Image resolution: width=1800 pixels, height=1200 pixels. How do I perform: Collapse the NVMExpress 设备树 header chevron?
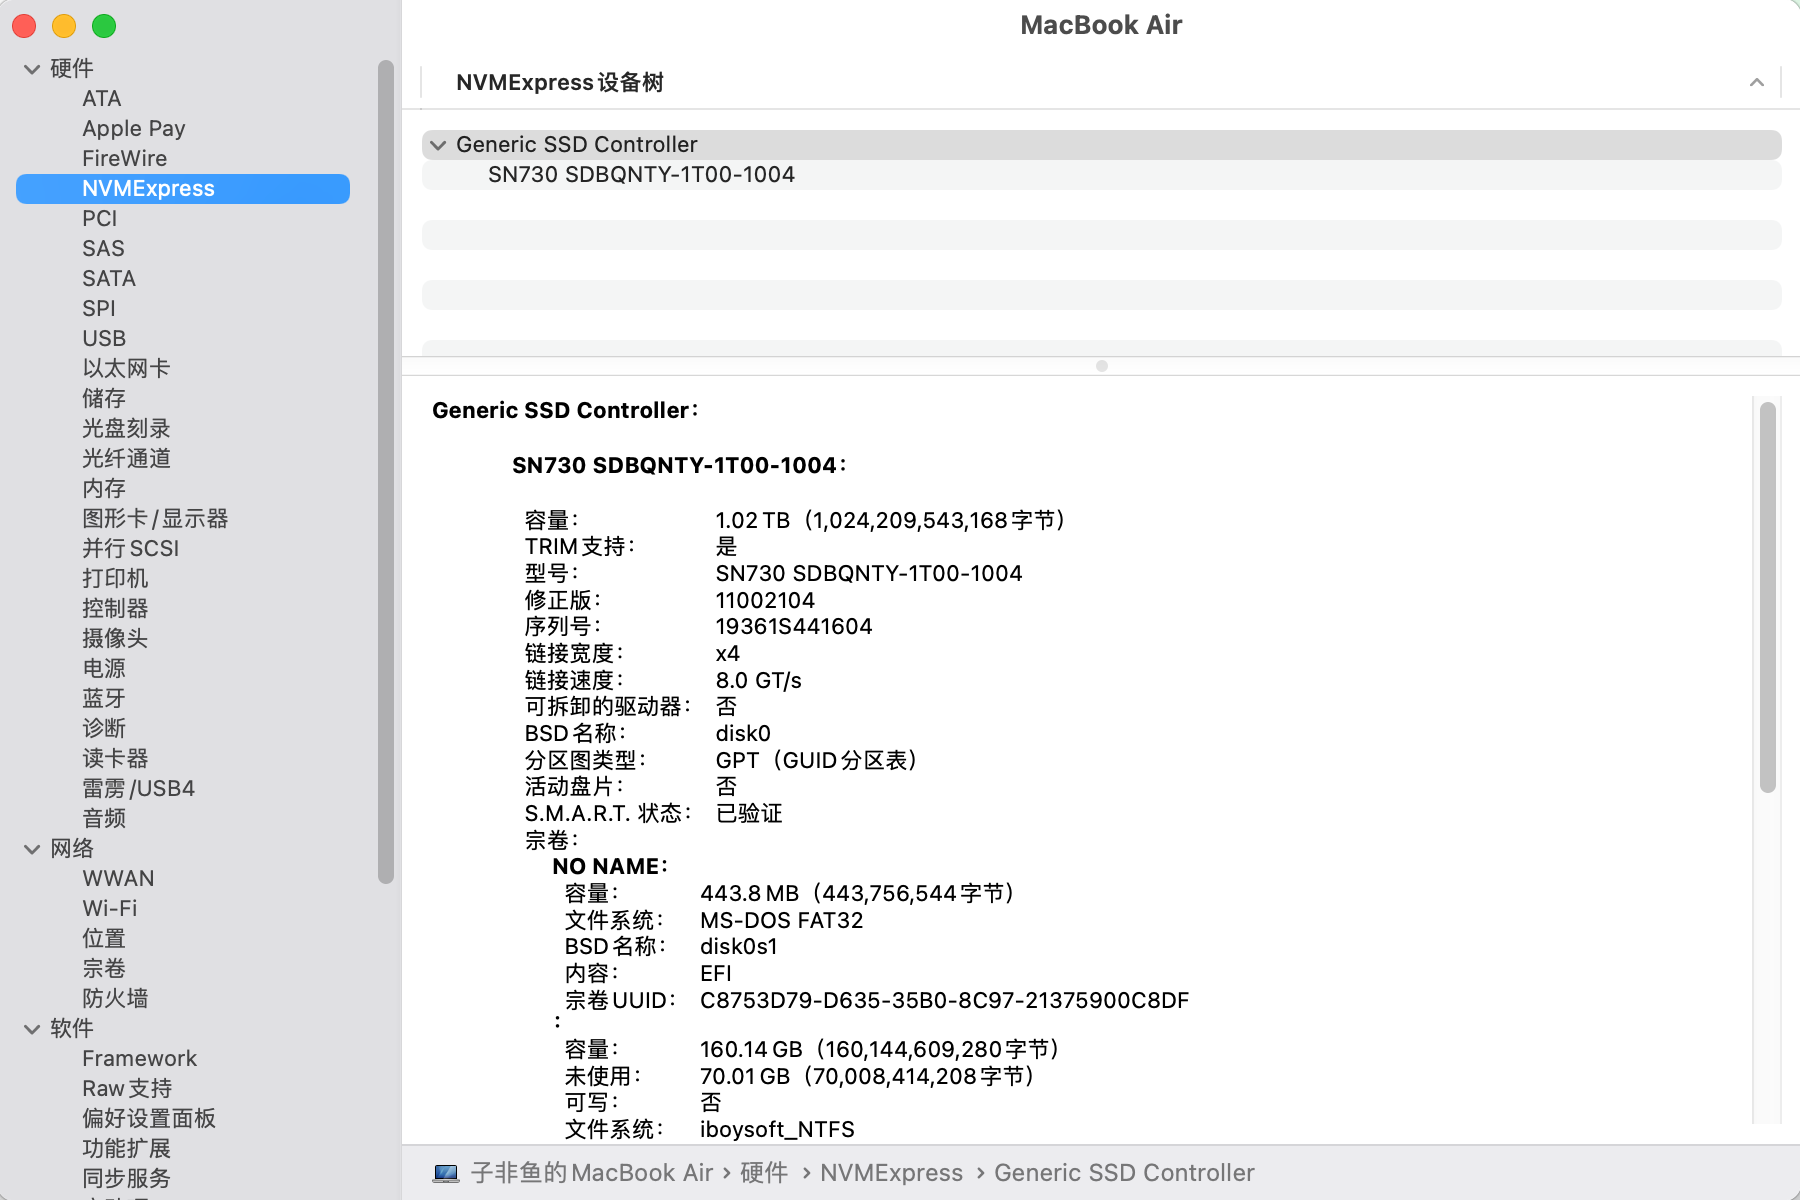click(x=1757, y=82)
